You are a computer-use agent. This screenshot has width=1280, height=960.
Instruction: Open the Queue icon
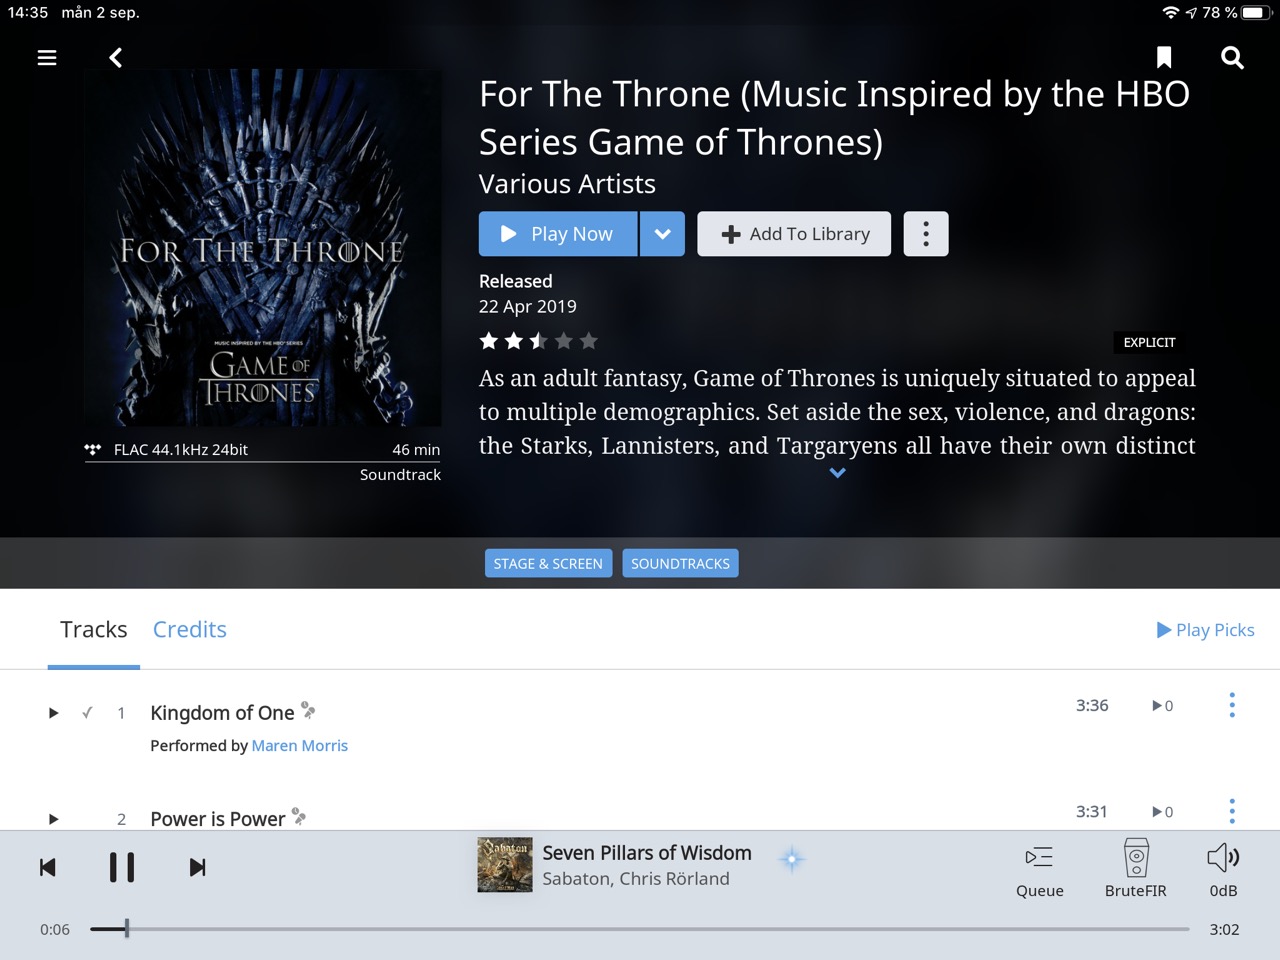pos(1040,870)
